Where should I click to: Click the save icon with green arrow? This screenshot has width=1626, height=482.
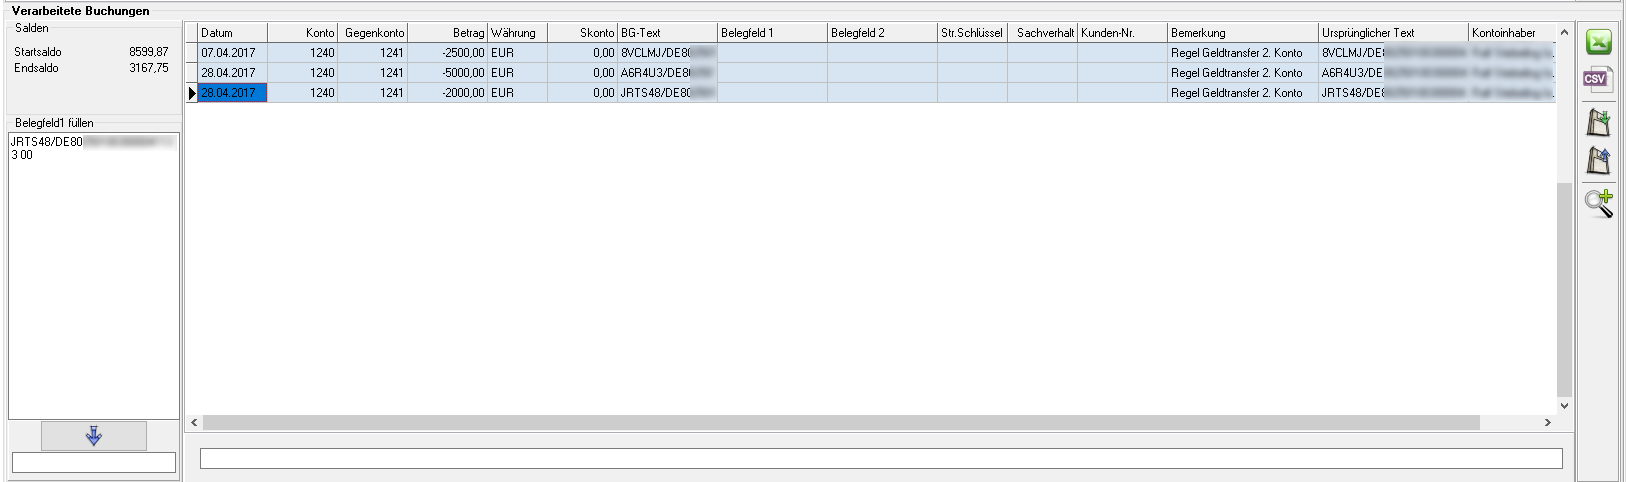pyautogui.click(x=1598, y=123)
